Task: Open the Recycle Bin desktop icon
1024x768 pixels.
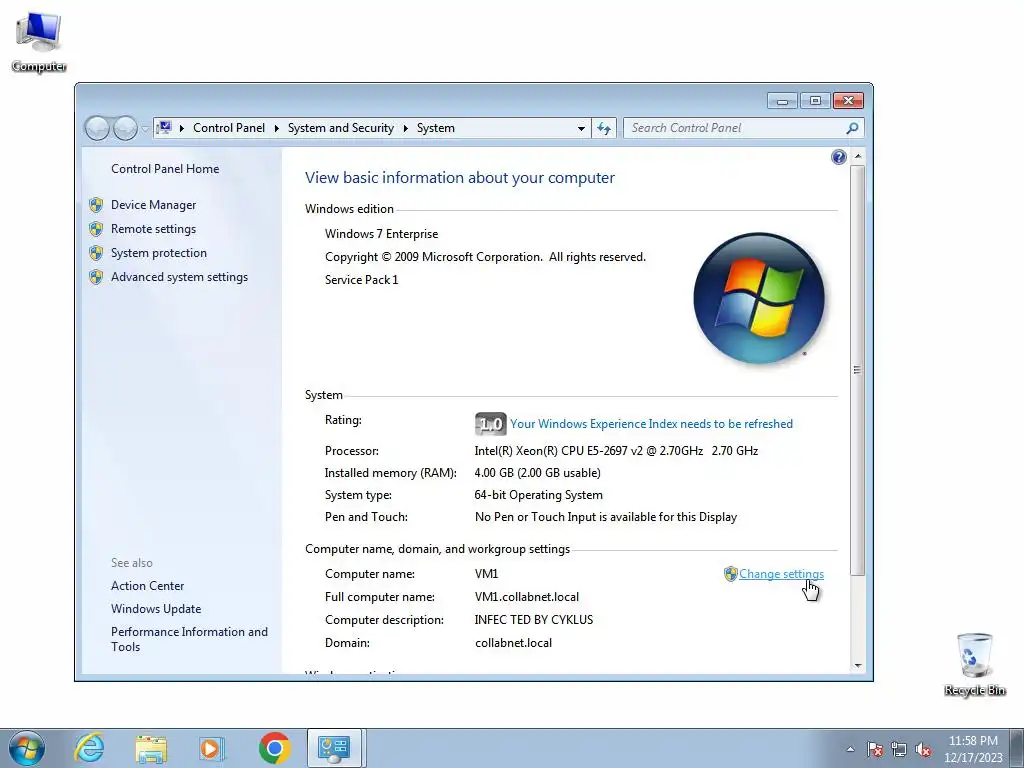Action: click(974, 664)
